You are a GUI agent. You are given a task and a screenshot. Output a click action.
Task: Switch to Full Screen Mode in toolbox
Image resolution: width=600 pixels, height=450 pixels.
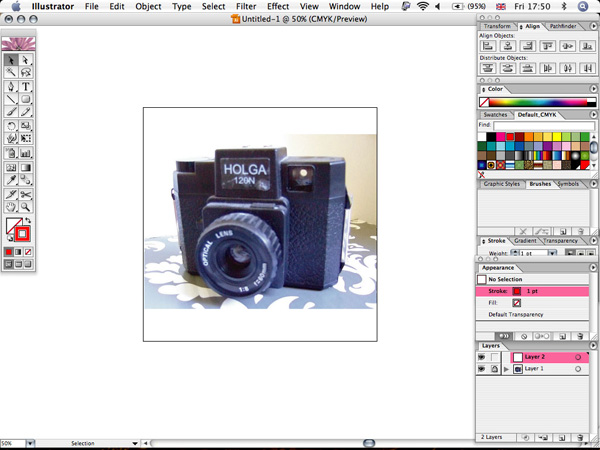click(x=28, y=264)
